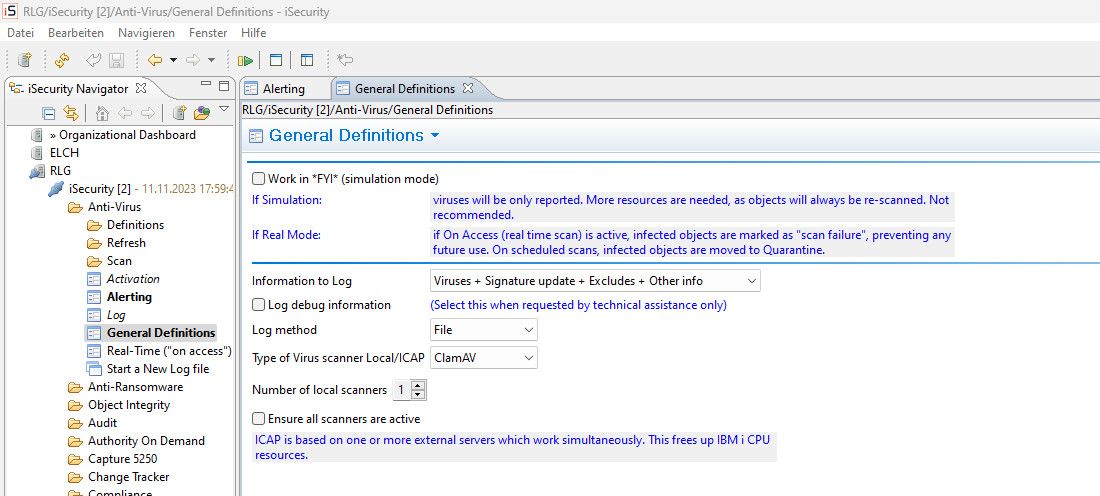
Task: Click the new server icon in main toolbar
Action: coord(25,60)
